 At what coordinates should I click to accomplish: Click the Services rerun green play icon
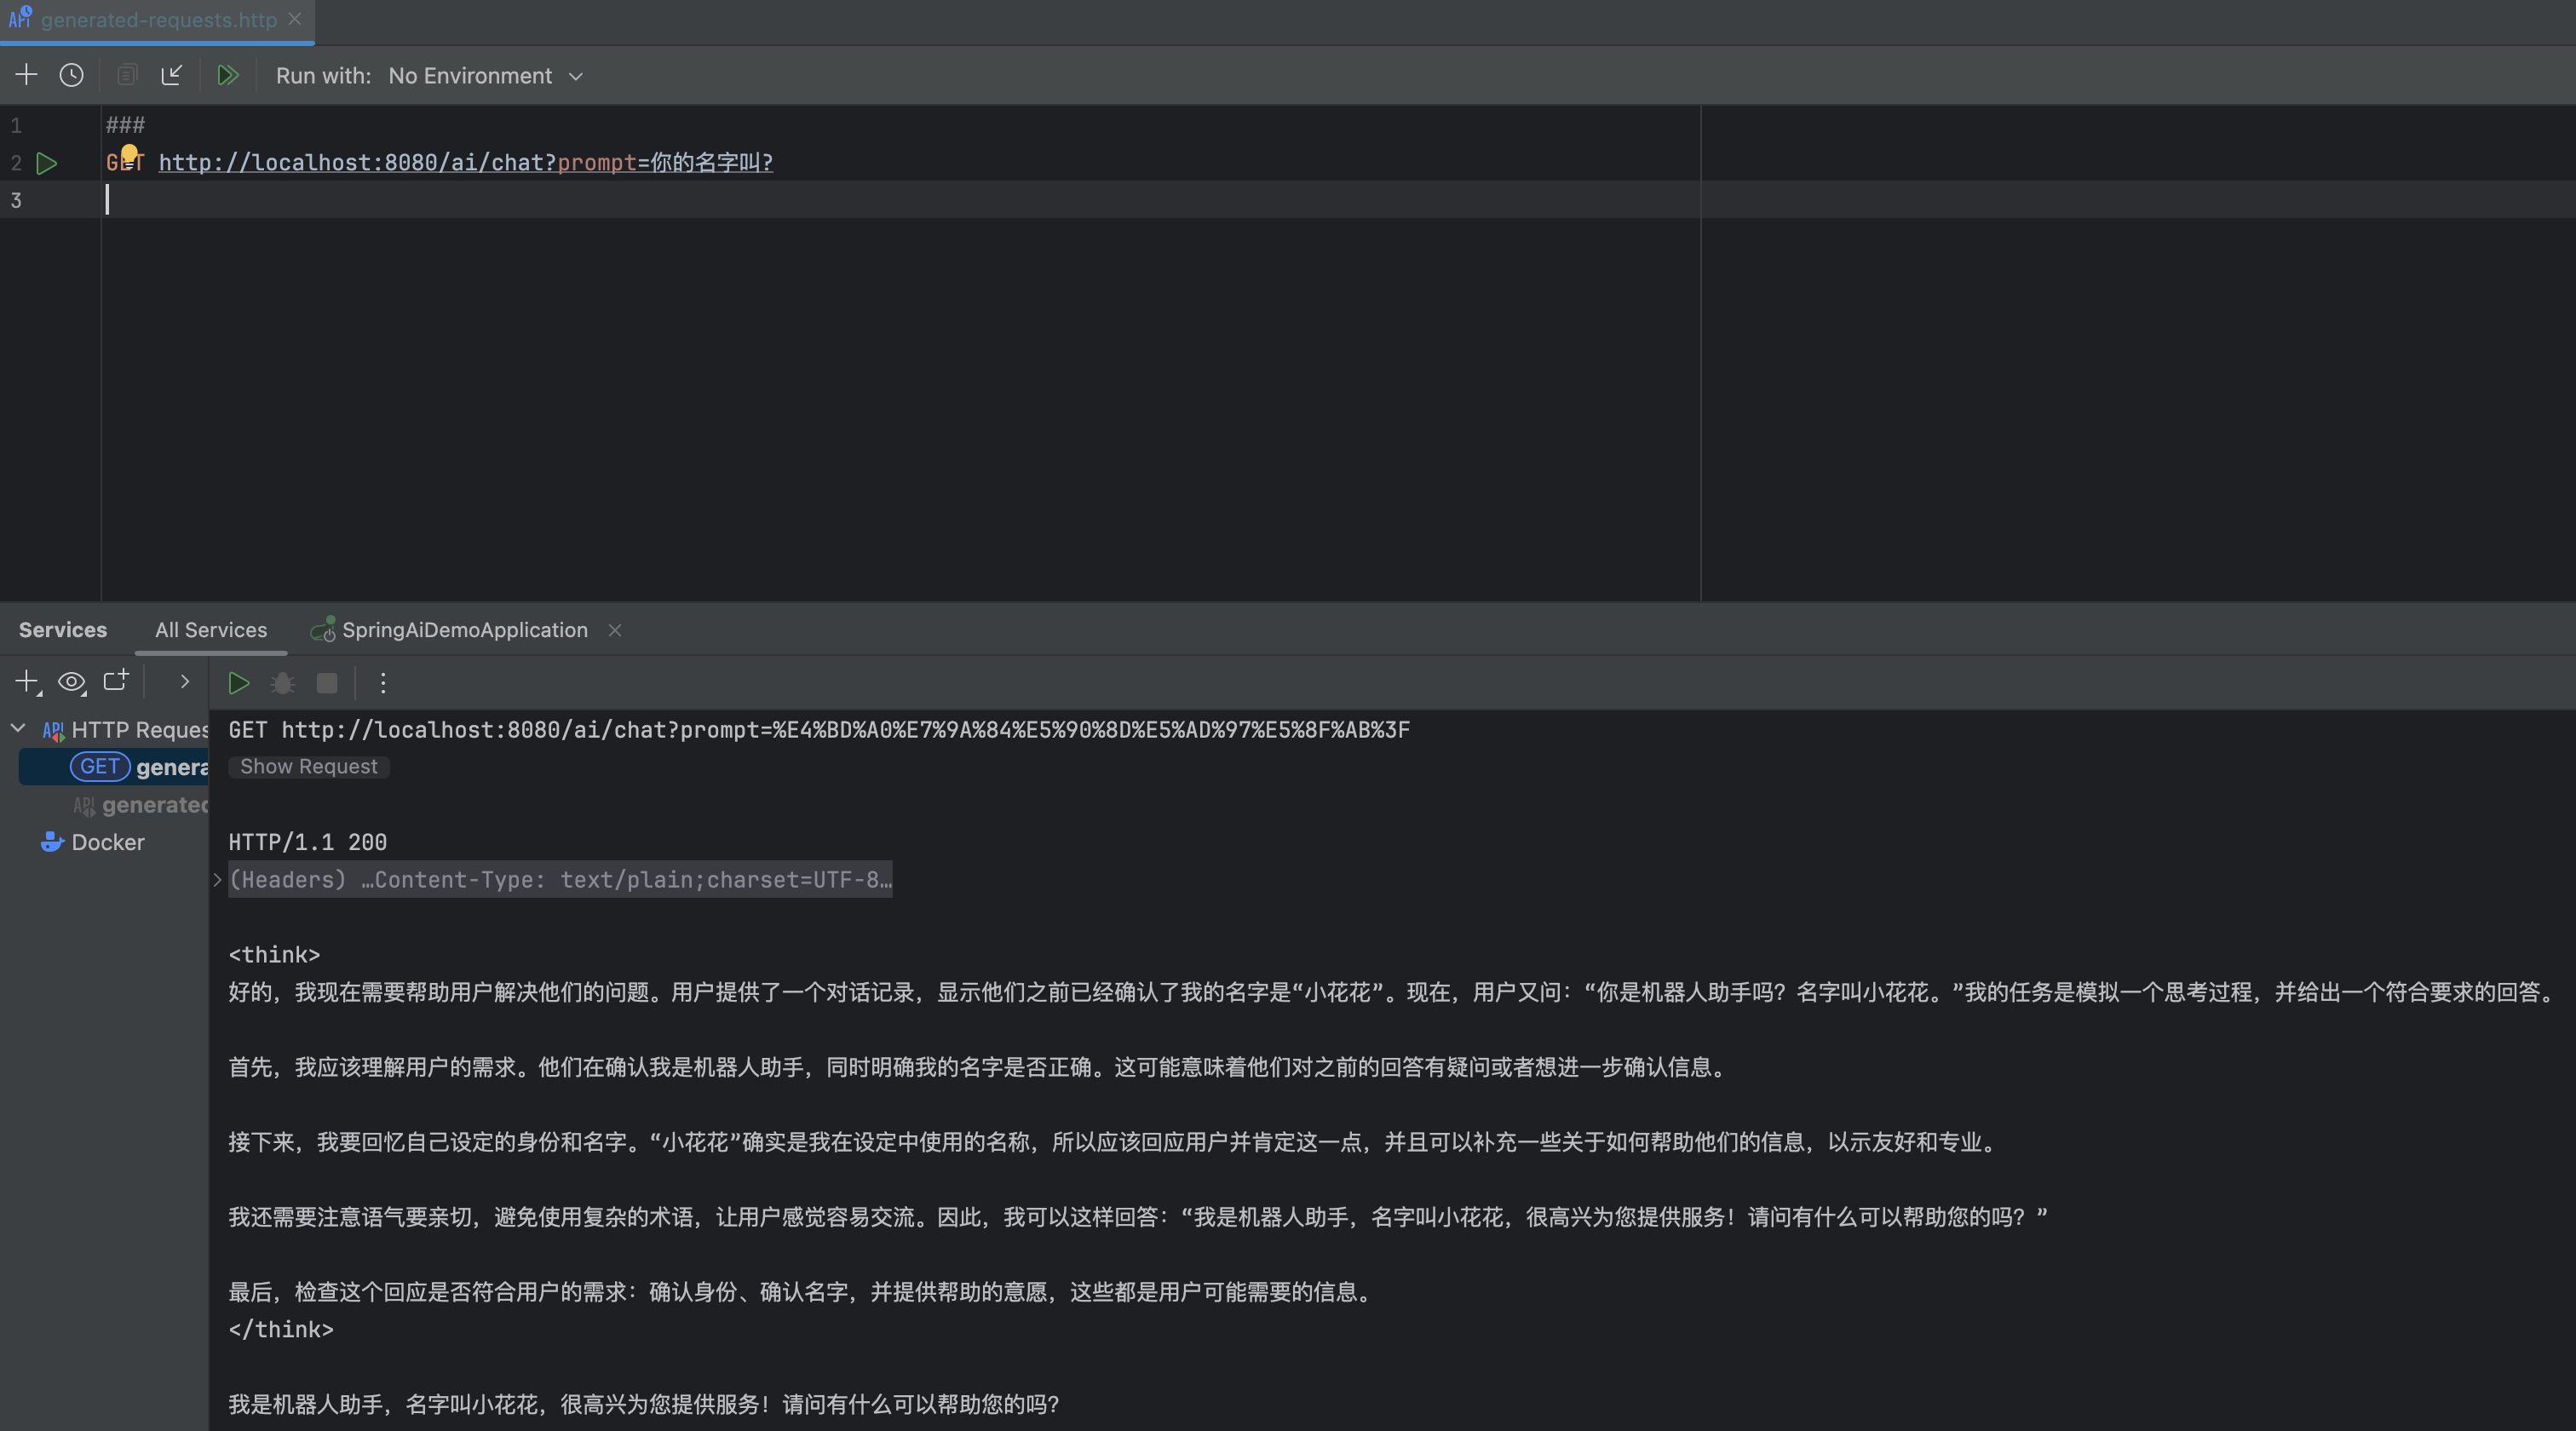(238, 683)
